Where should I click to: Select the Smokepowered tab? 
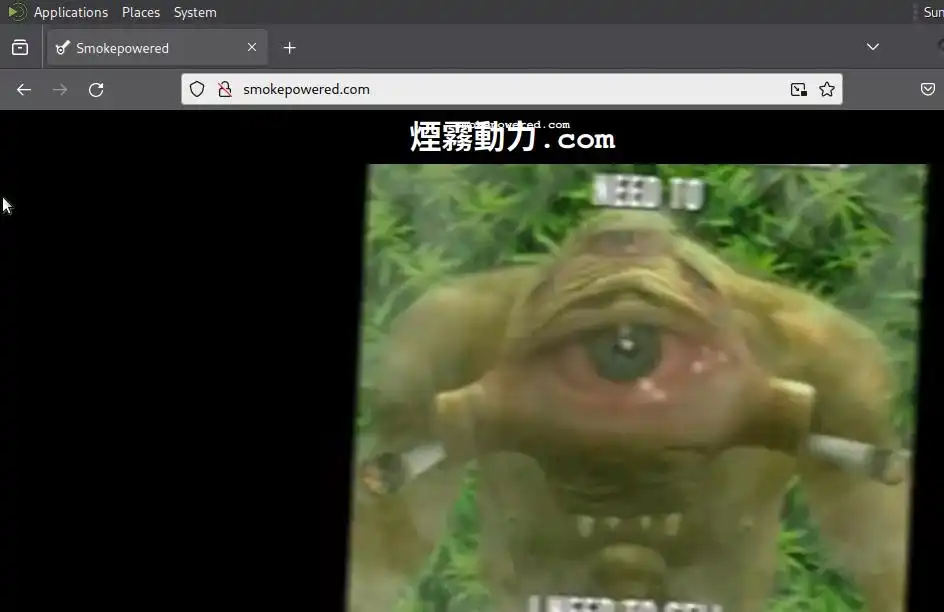click(x=157, y=48)
